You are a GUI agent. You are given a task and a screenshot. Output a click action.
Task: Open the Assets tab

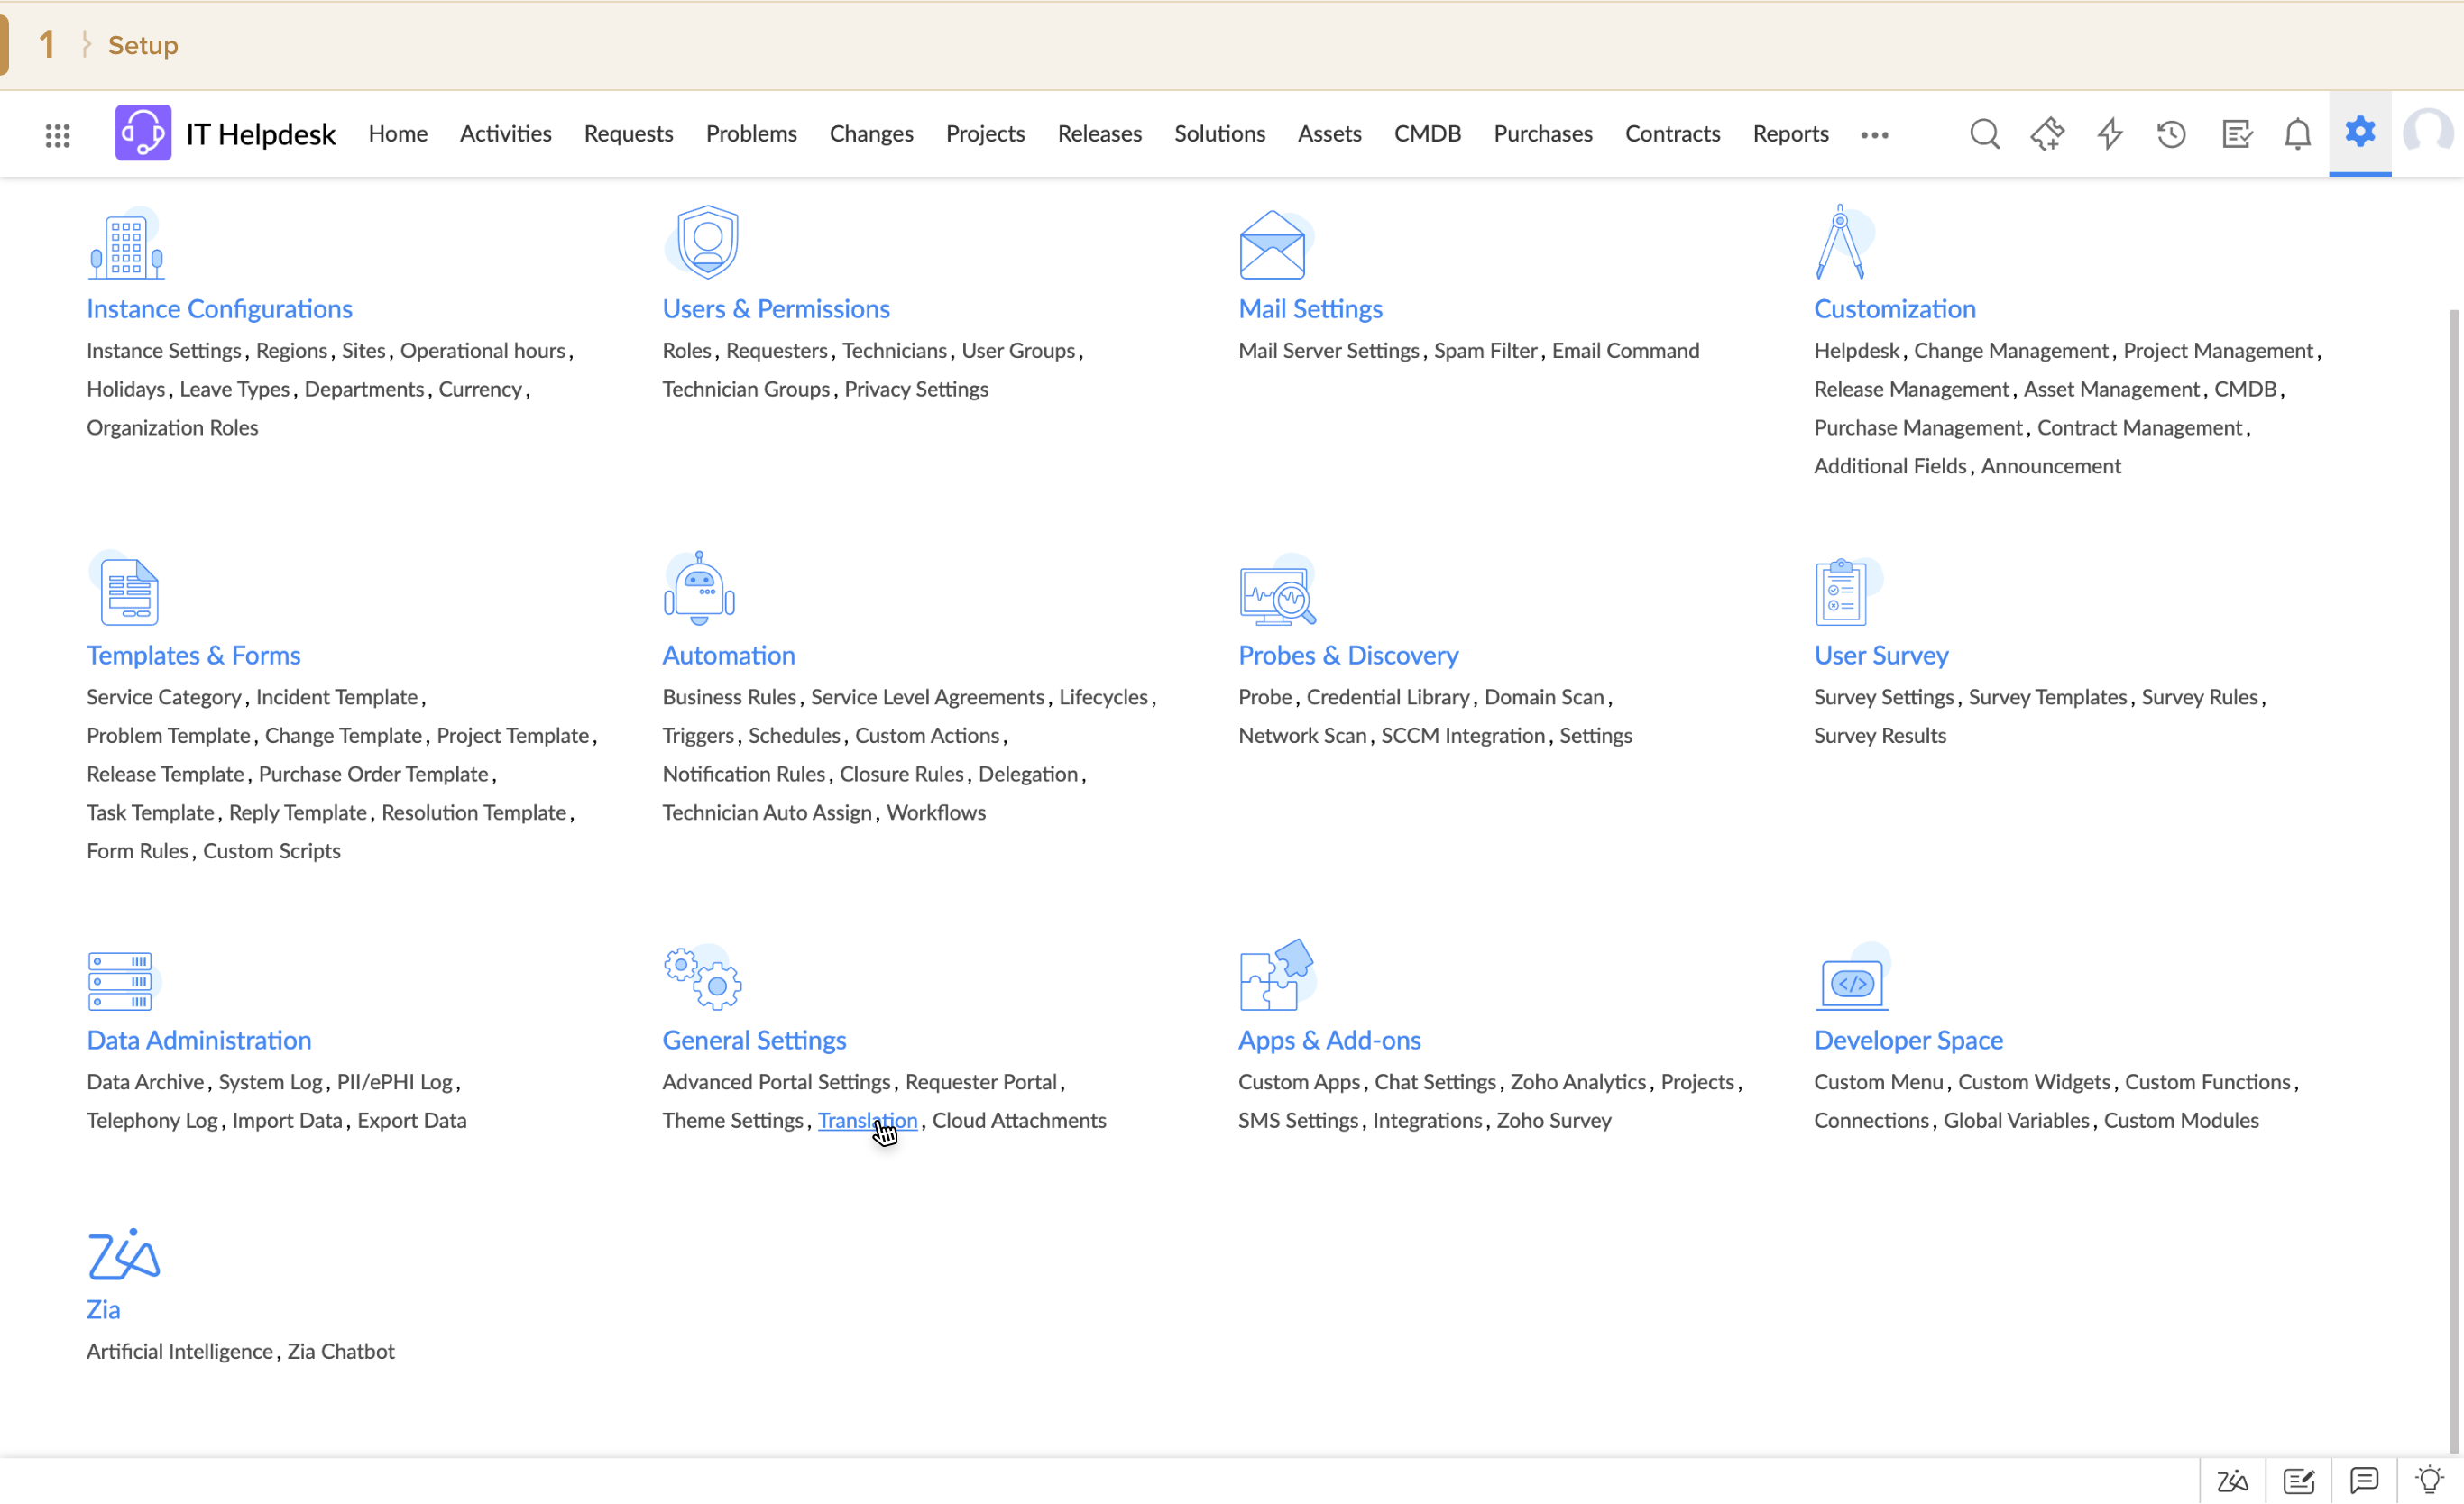1329,133
